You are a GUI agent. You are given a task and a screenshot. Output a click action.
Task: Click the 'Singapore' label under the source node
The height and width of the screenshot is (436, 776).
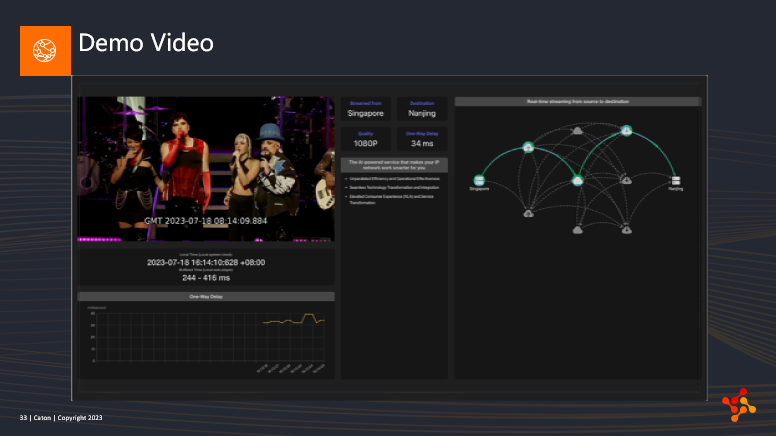click(x=479, y=189)
